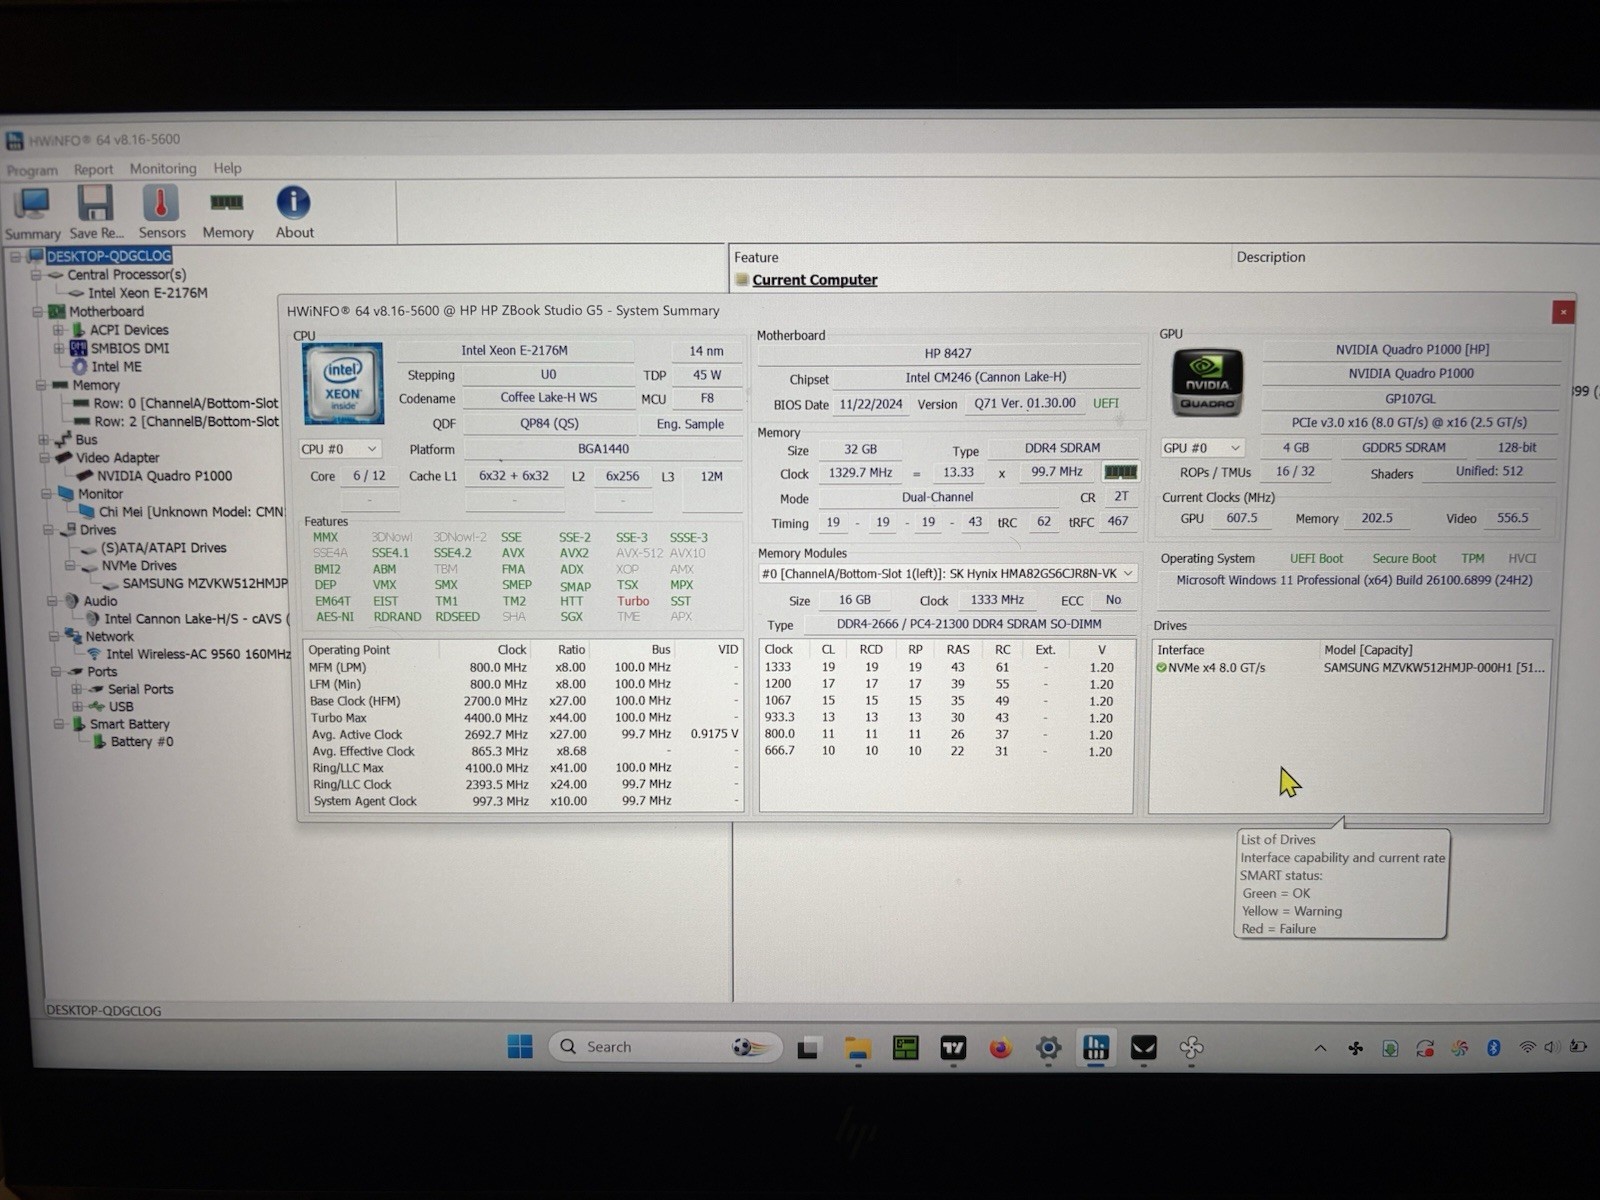Image resolution: width=1600 pixels, height=1200 pixels.
Task: Expand the ACPI Devices node
Action: coord(58,330)
